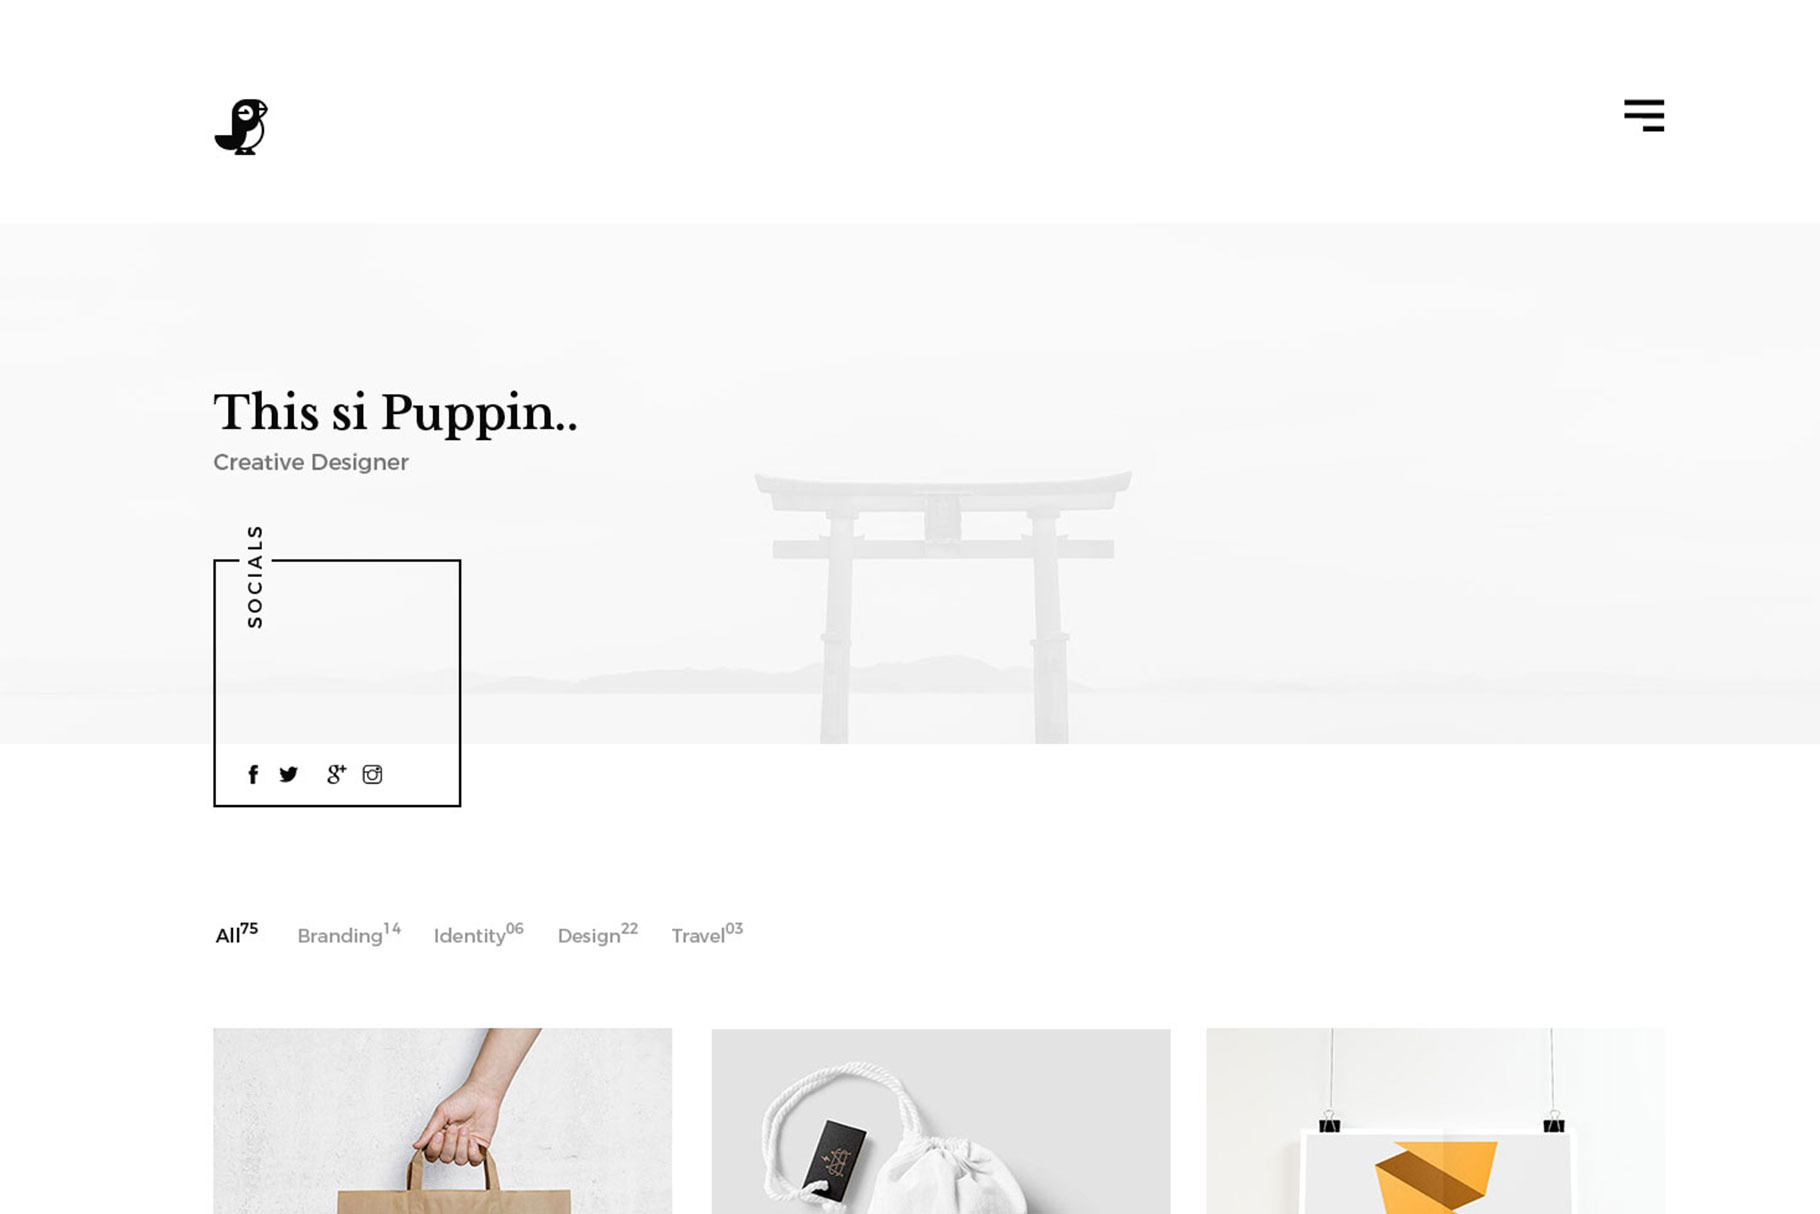The width and height of the screenshot is (1820, 1214).
Task: Open the white drawstring bag thumbnail
Action: coord(941,1121)
